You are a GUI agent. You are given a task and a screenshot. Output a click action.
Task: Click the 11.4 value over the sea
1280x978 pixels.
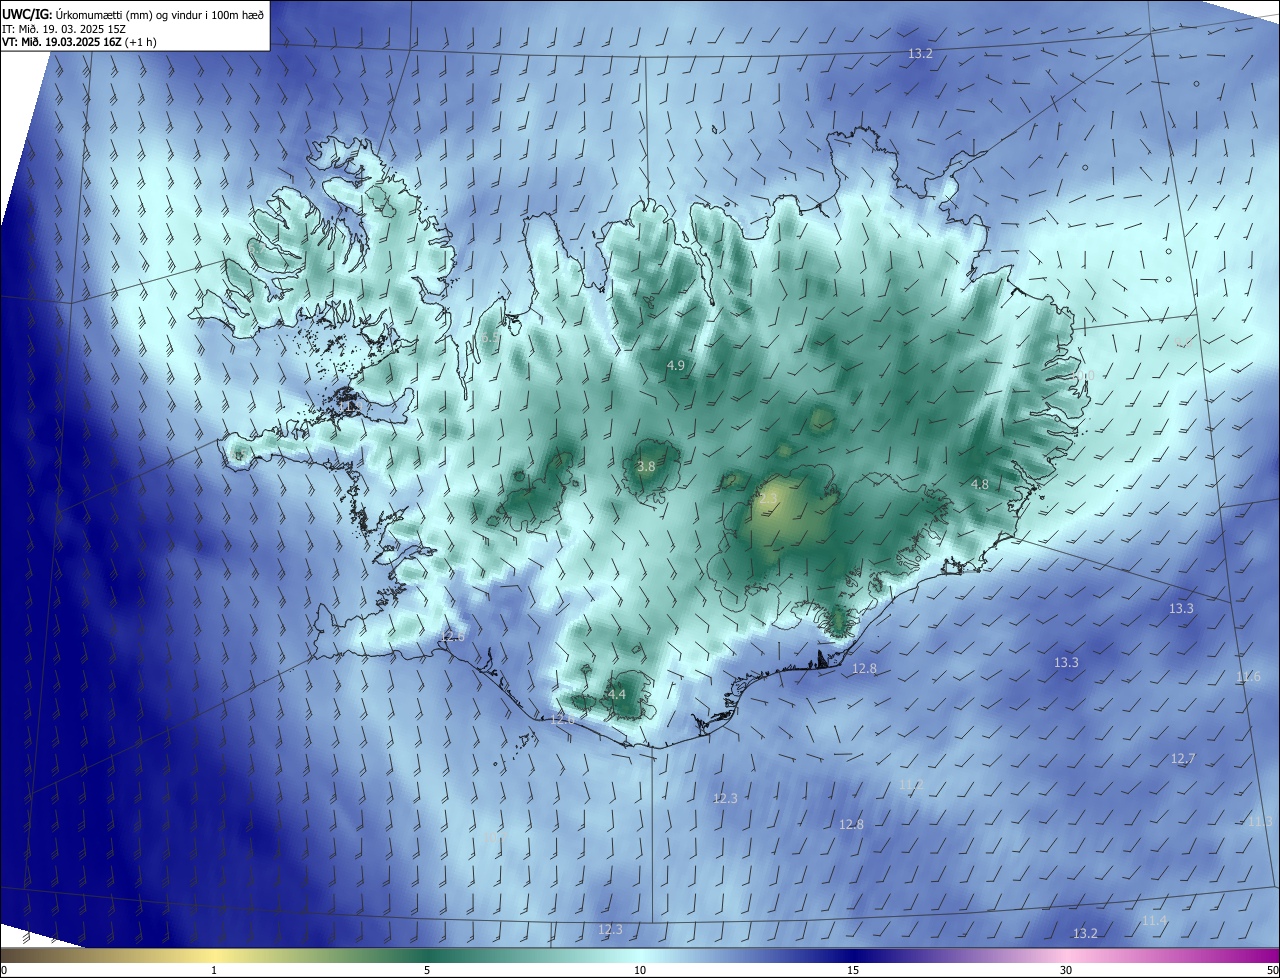point(1154,921)
